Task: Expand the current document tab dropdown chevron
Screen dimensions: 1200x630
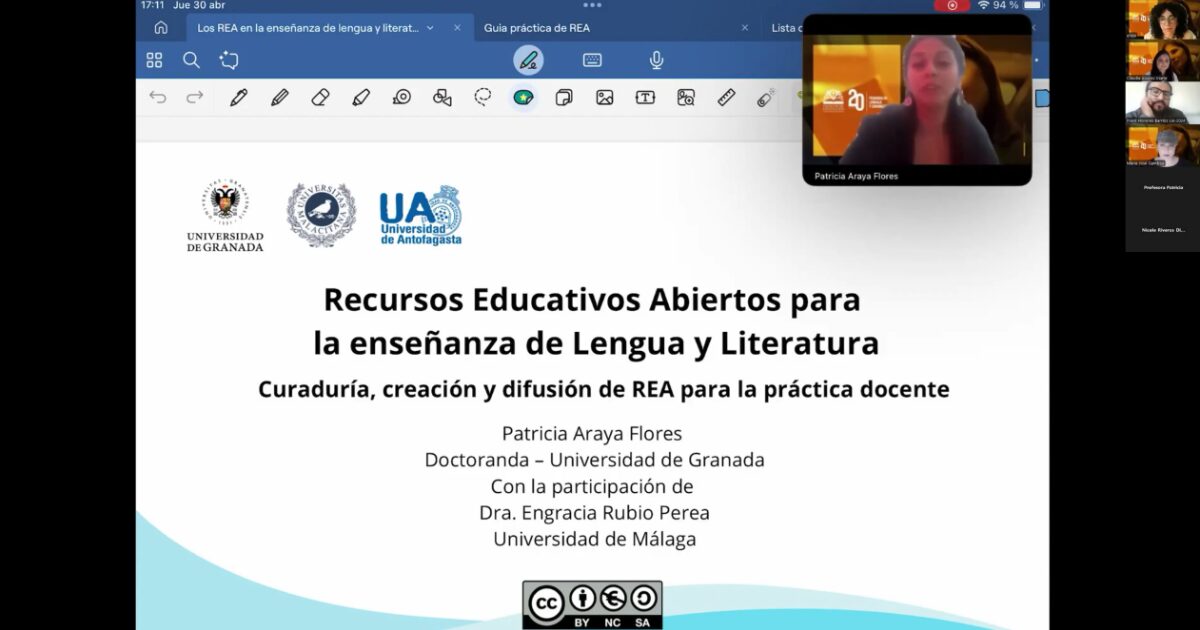Action: (430, 28)
